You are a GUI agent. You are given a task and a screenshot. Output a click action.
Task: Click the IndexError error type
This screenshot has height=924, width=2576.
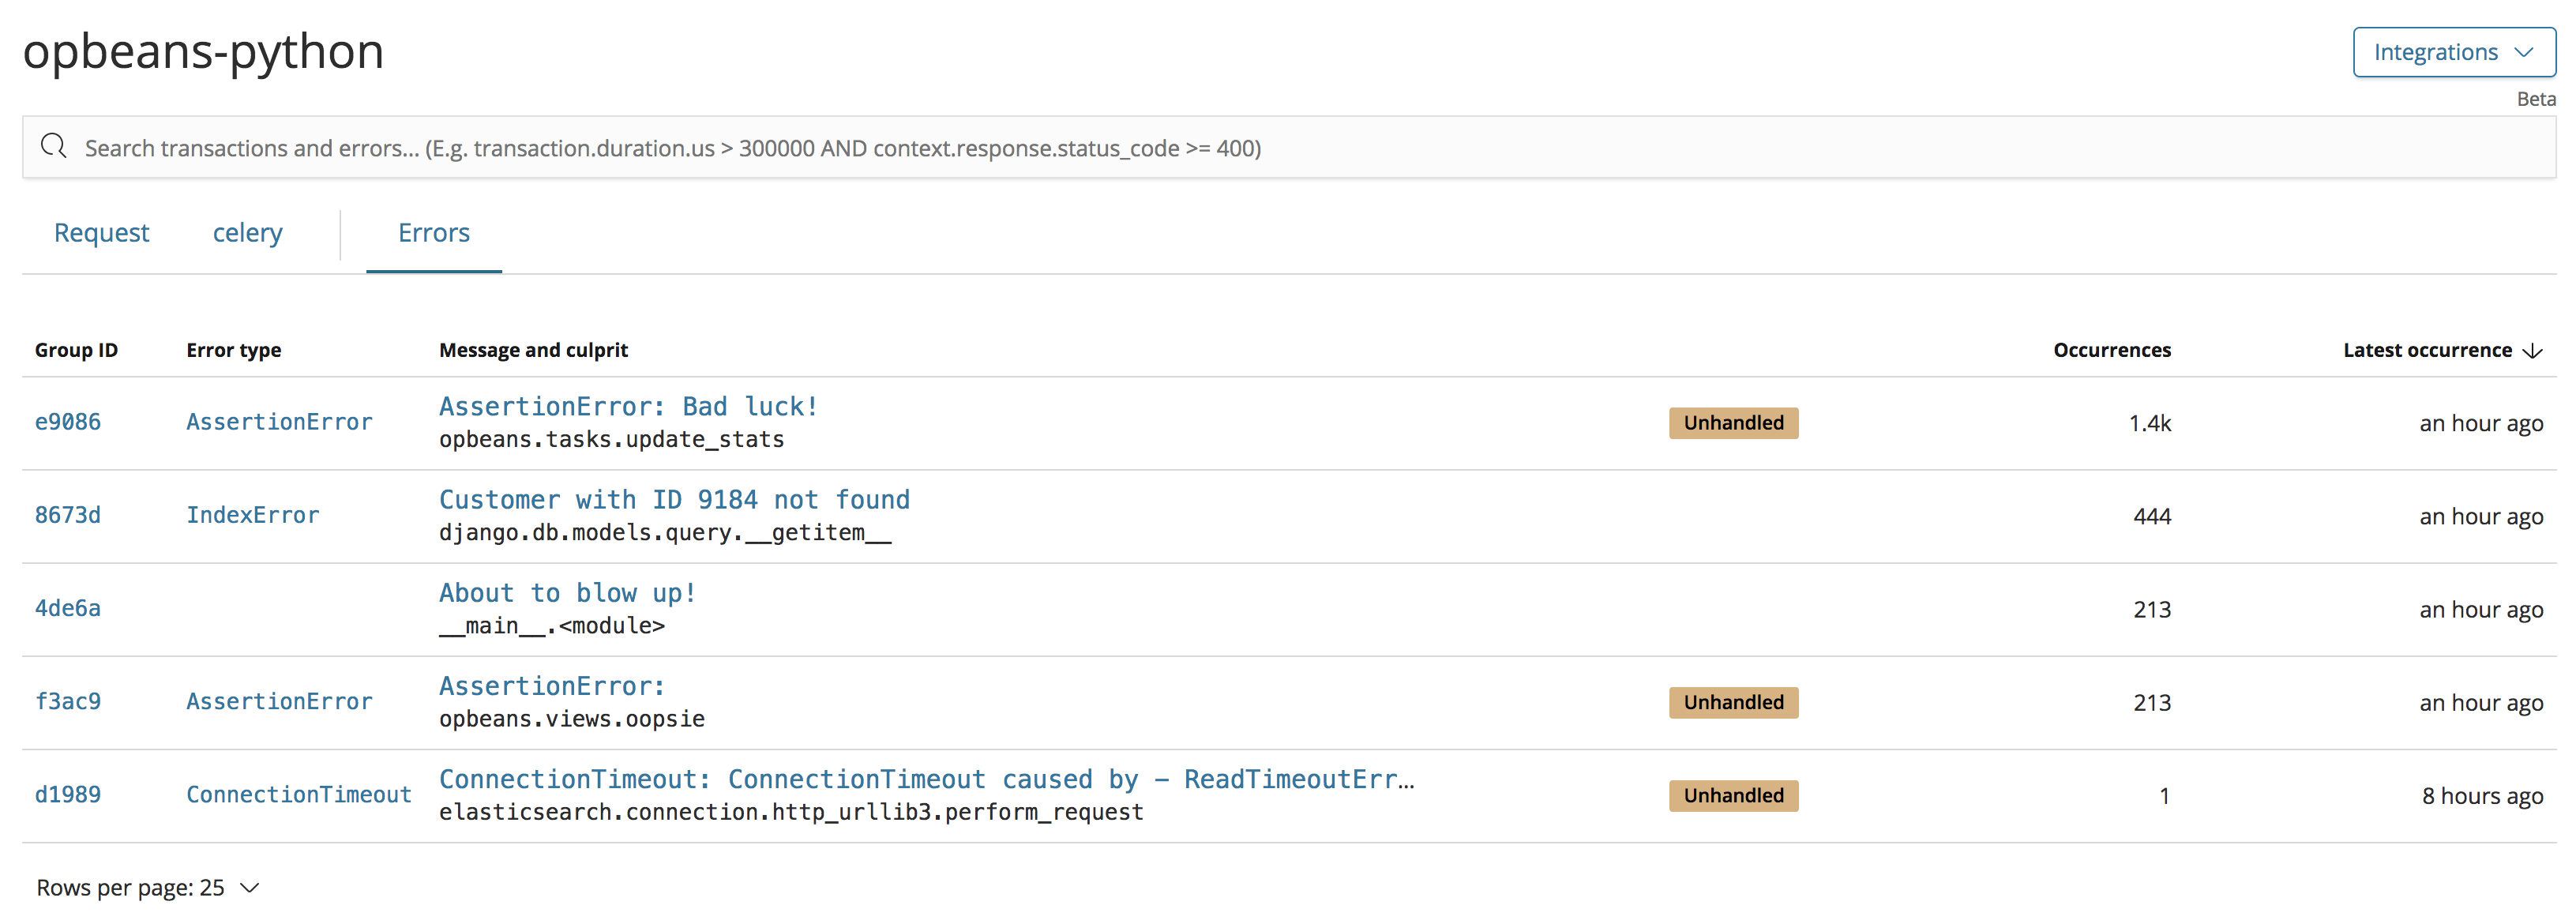point(253,515)
